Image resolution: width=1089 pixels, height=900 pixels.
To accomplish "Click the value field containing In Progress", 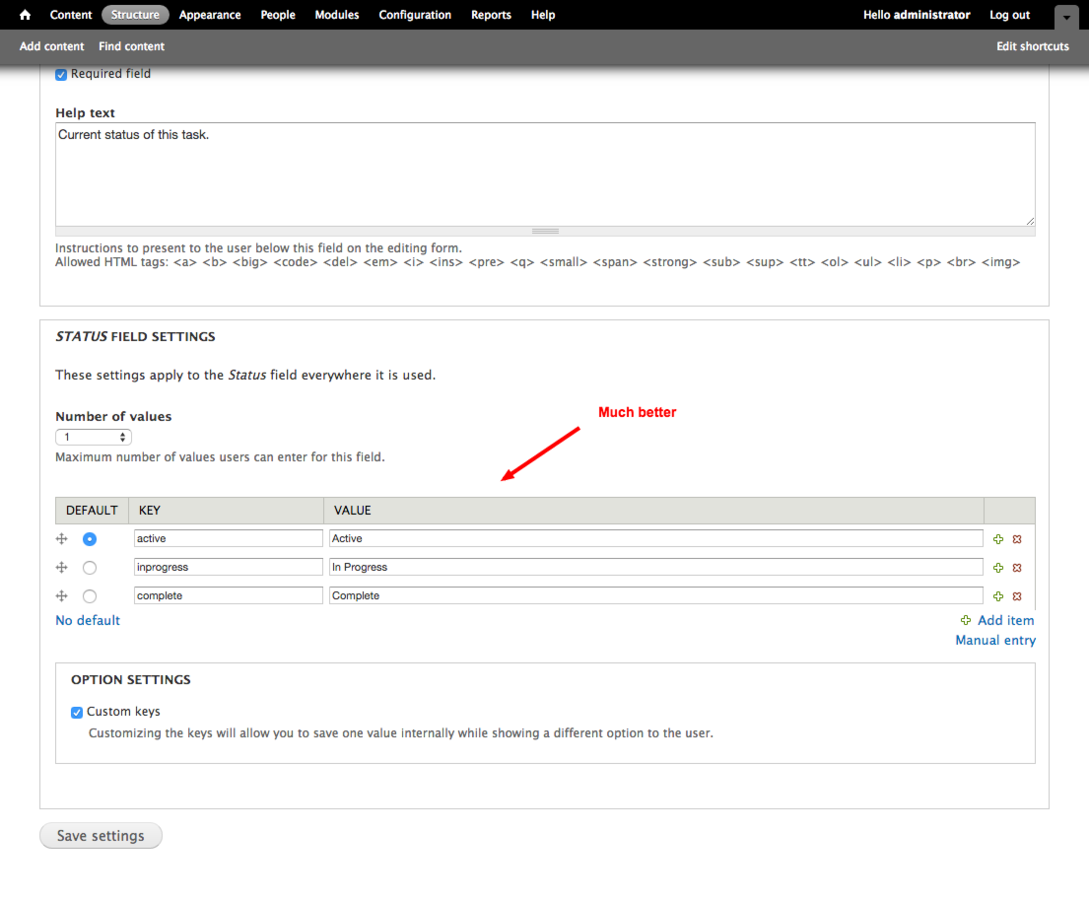I will coord(656,567).
